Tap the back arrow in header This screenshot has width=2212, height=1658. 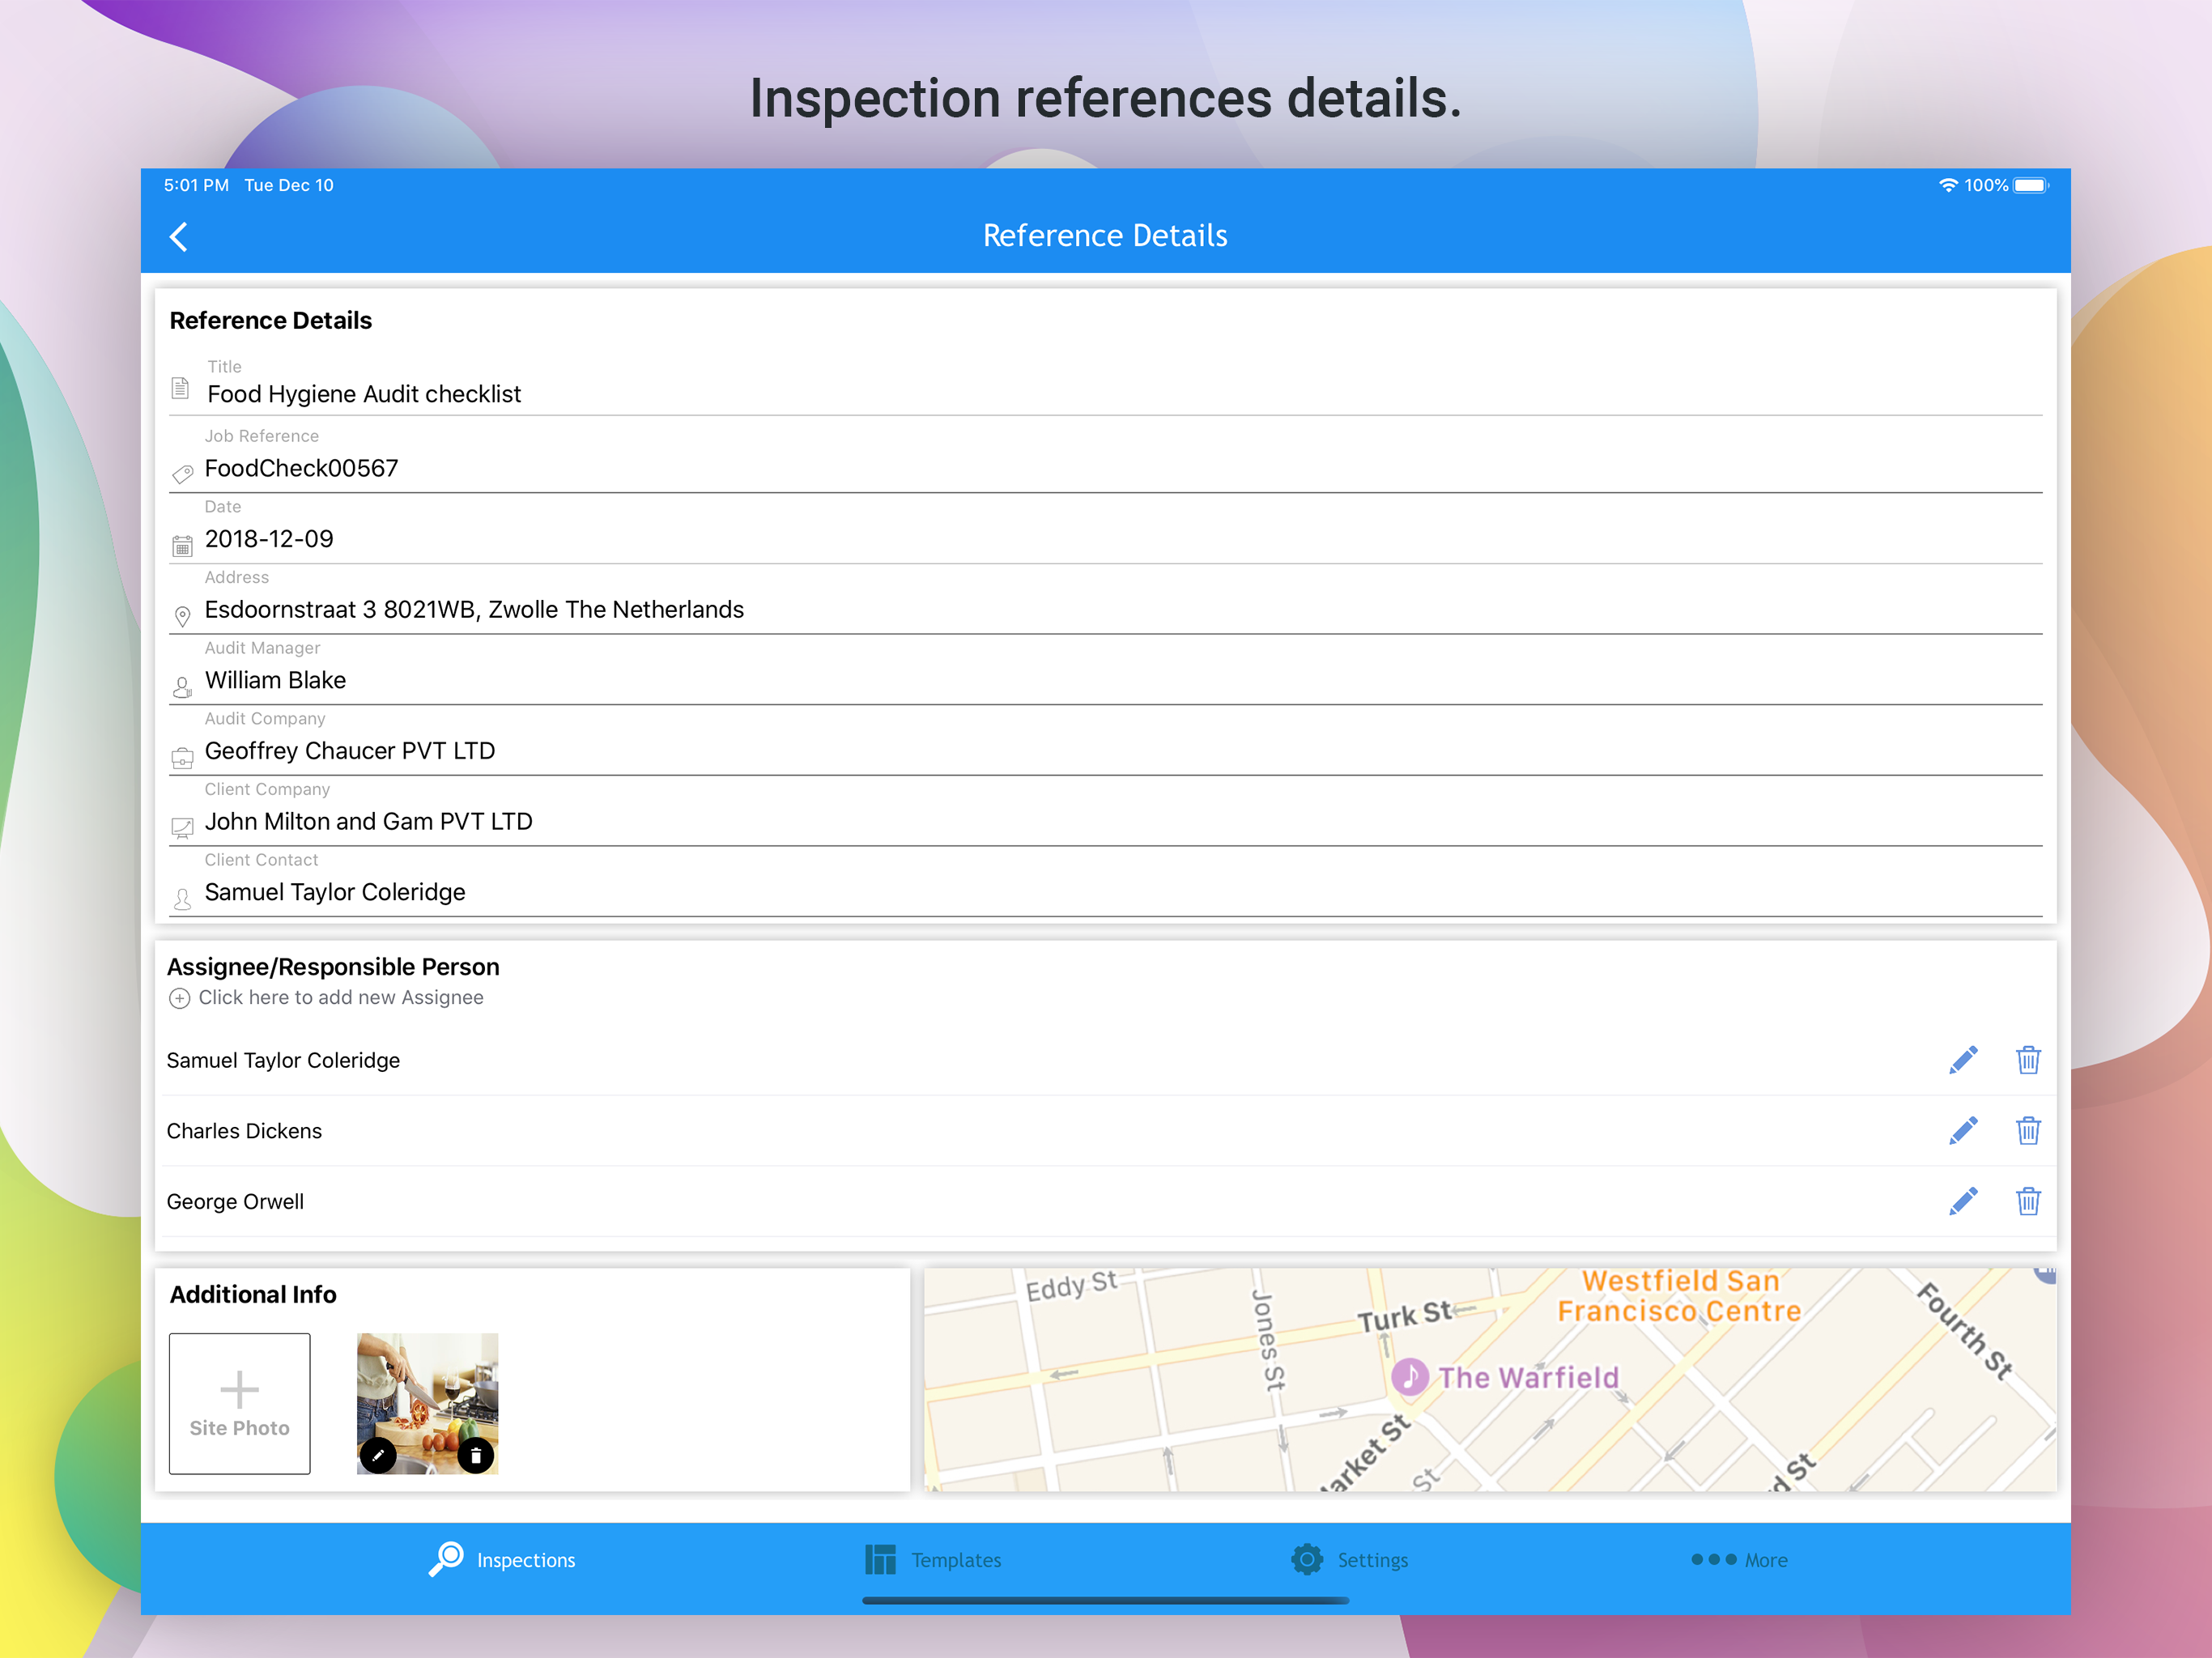179,237
